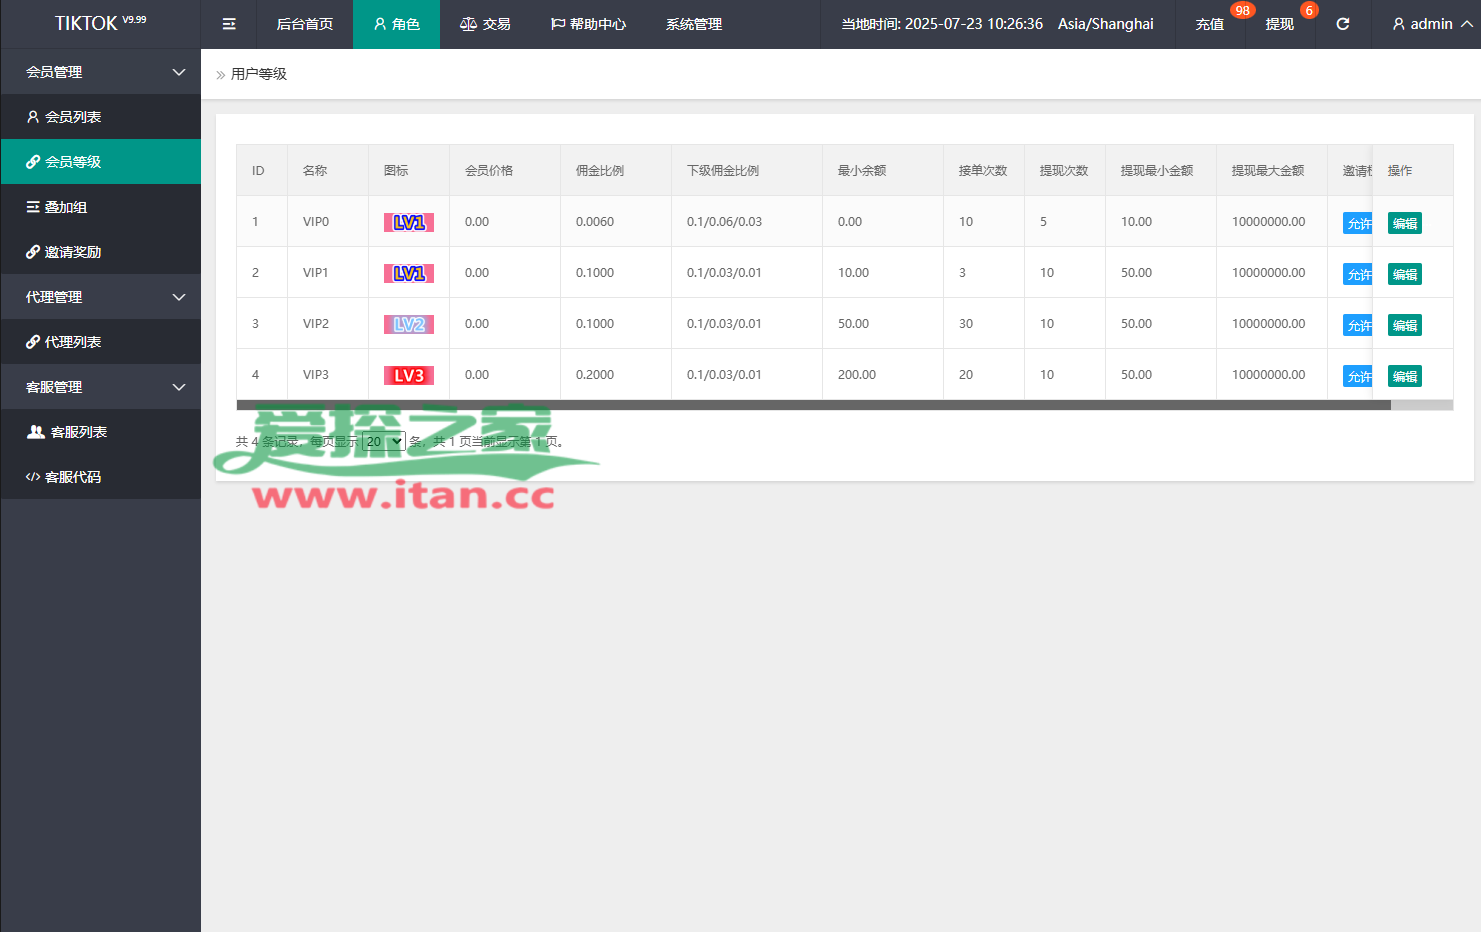Collapse the 会员管理 sidebar group
The width and height of the screenshot is (1481, 932).
tap(100, 72)
